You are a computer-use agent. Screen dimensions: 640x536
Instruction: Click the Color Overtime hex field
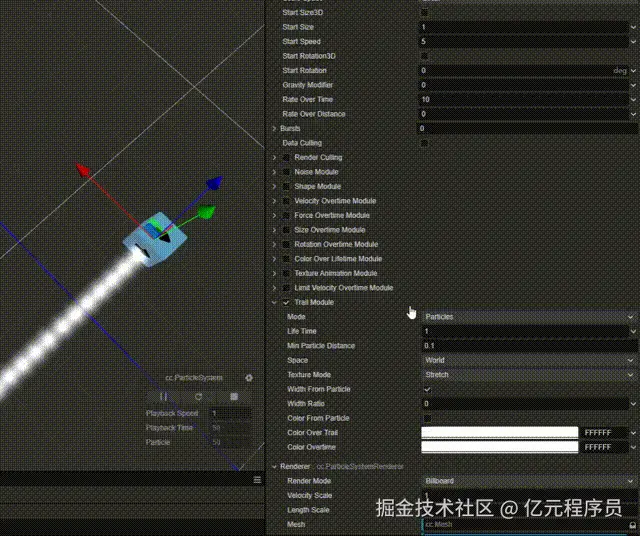coord(604,447)
